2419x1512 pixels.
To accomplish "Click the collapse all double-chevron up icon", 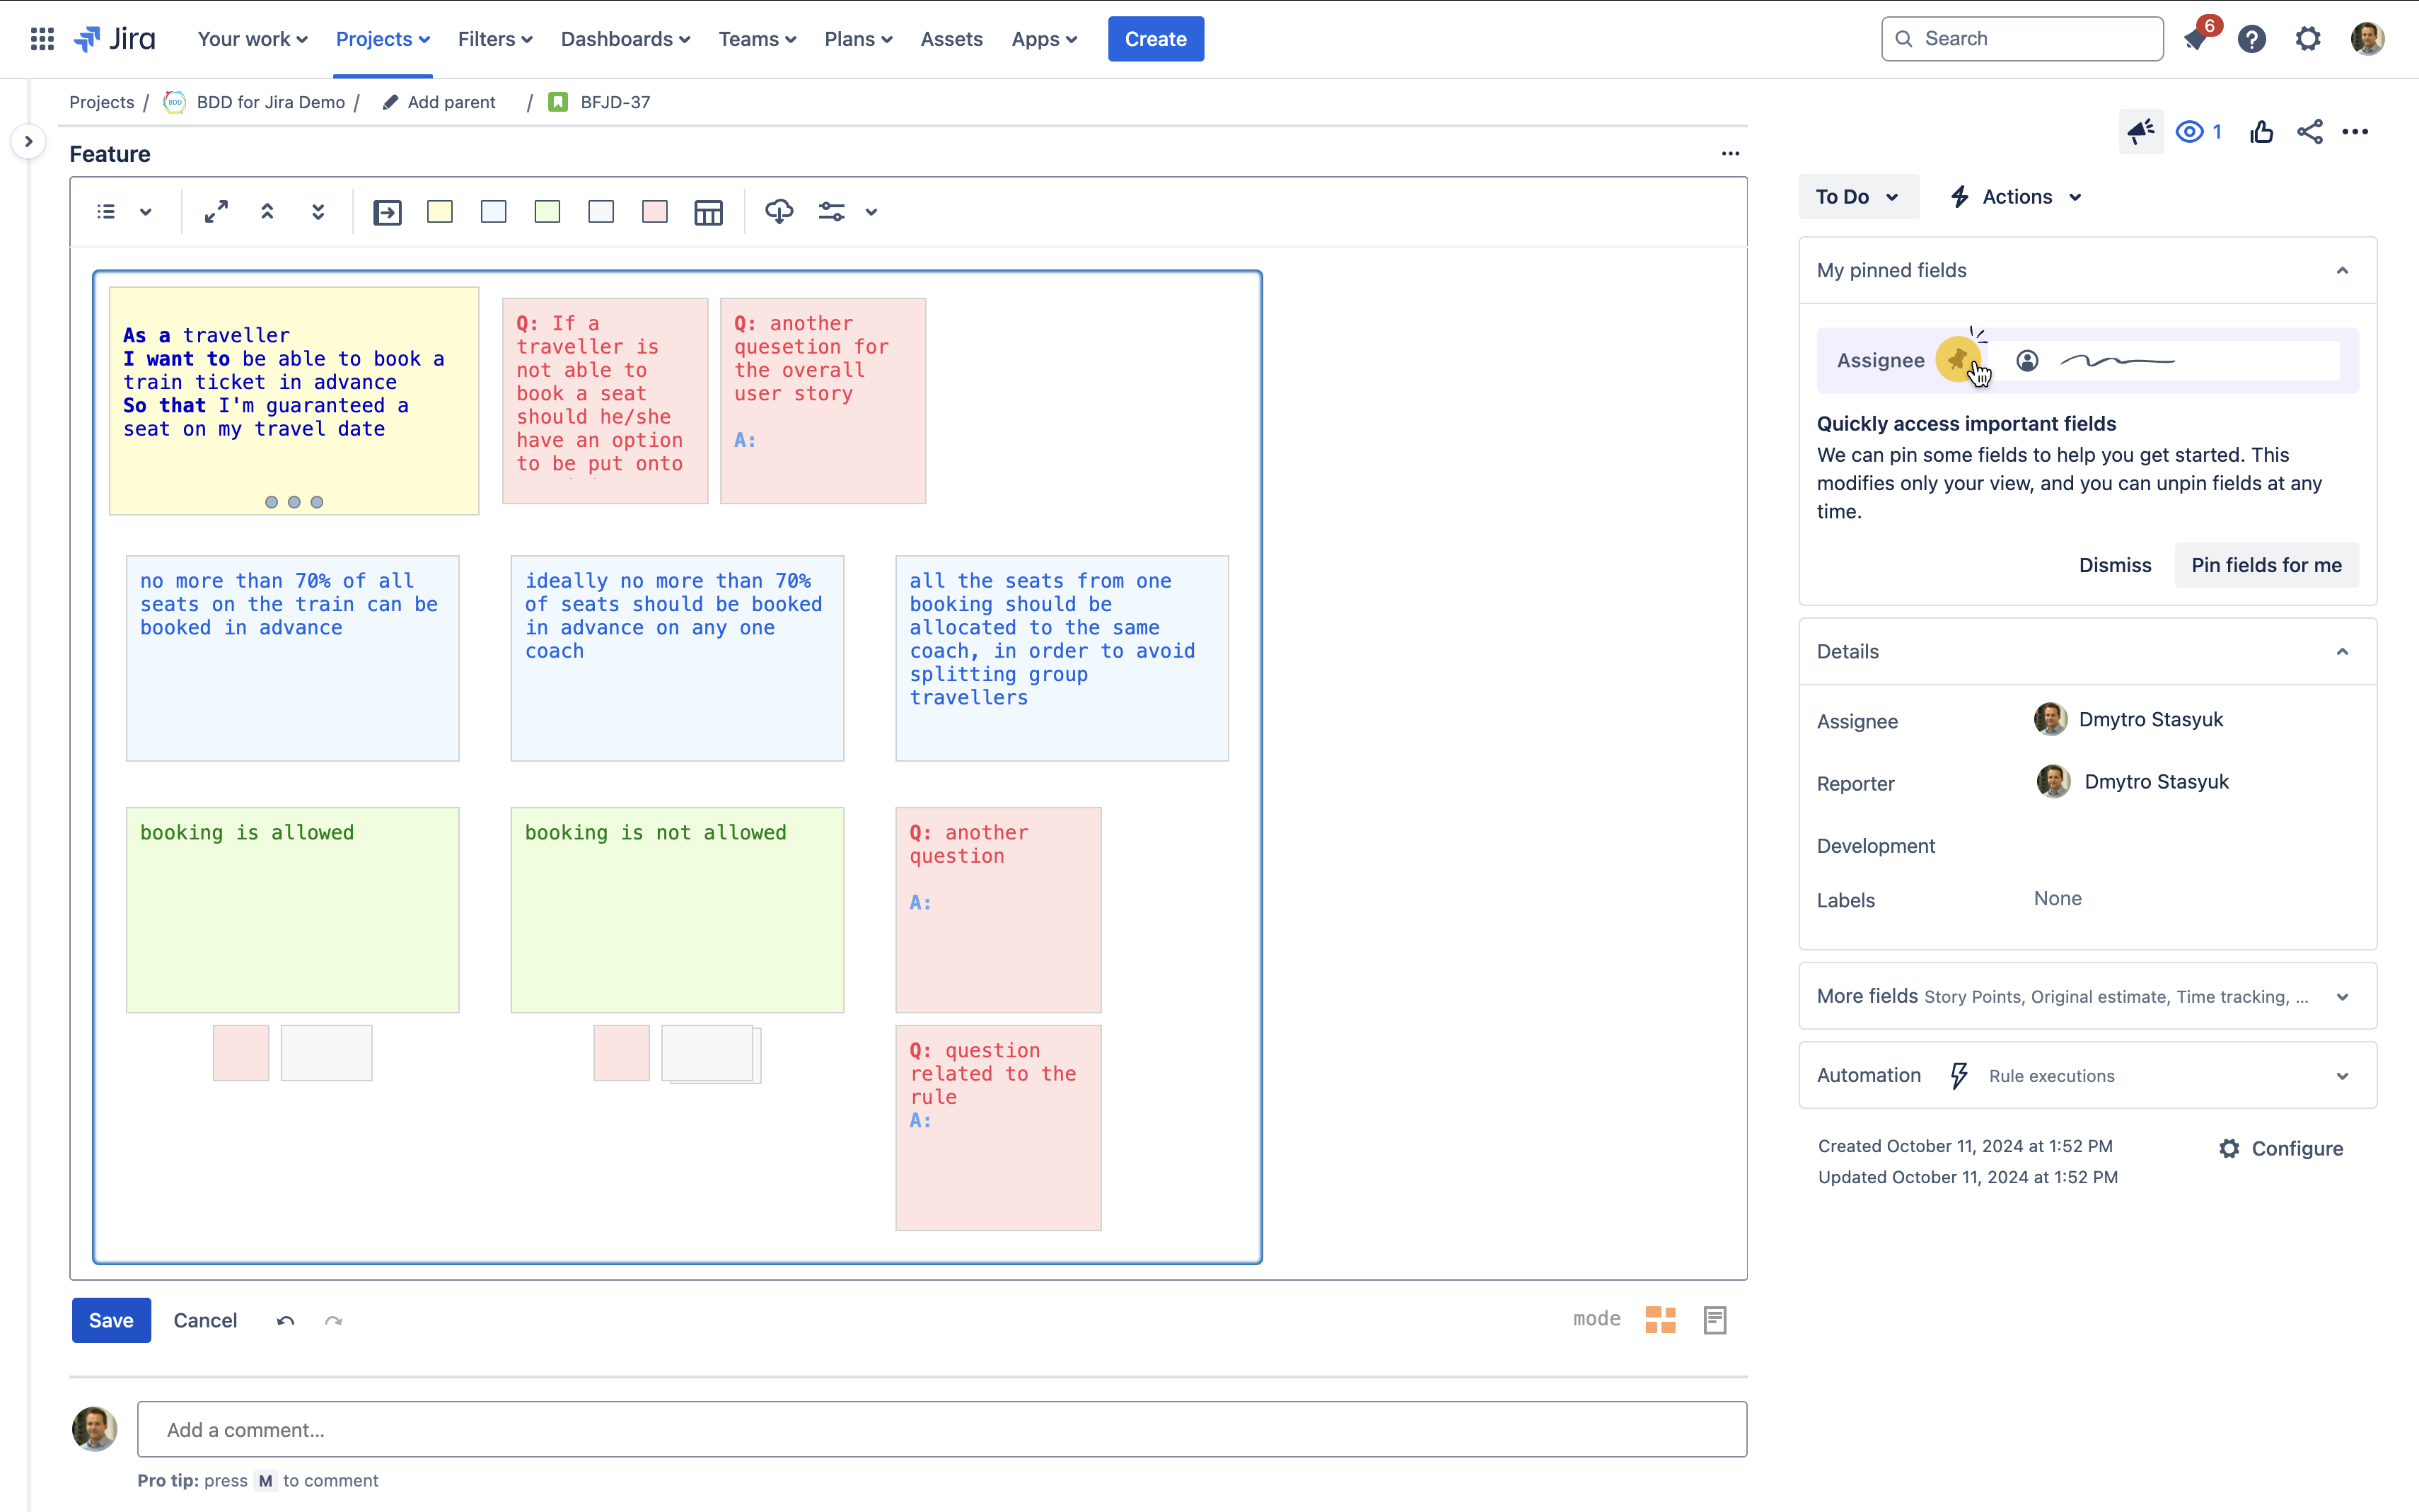I will (267, 212).
